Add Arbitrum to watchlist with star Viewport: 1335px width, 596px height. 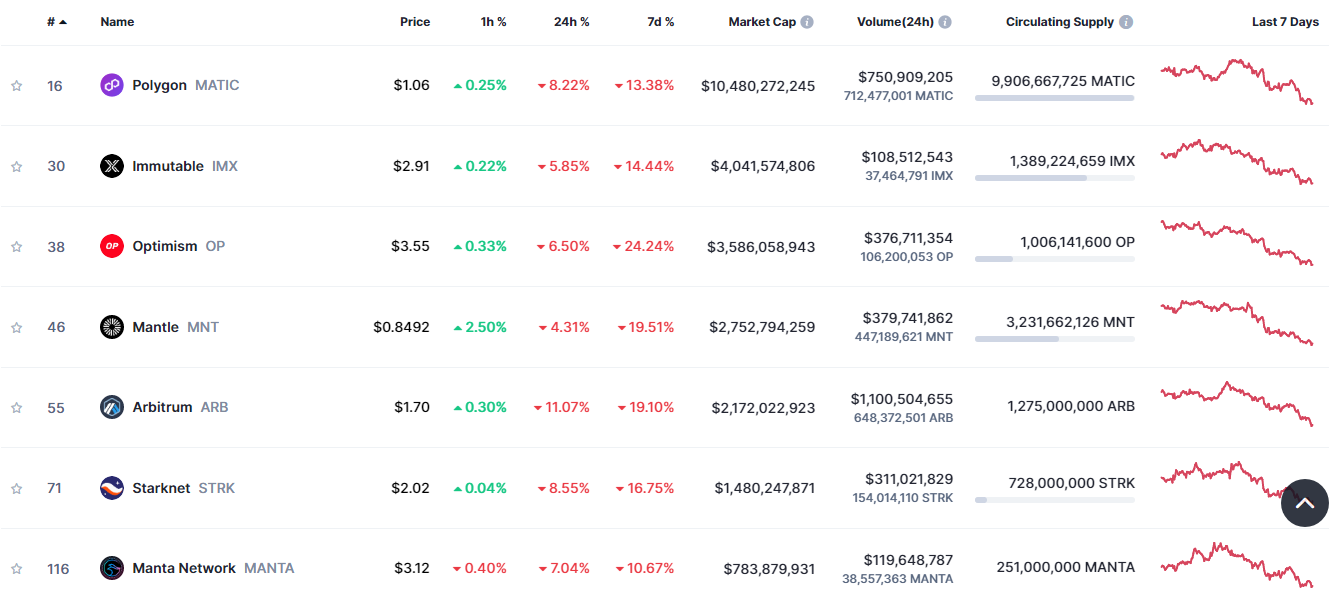click(16, 408)
